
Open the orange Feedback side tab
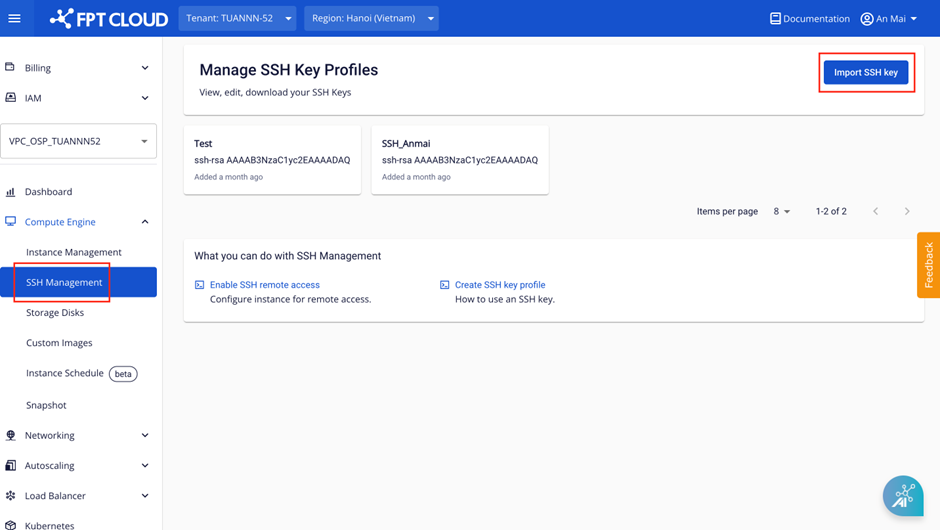tap(928, 265)
